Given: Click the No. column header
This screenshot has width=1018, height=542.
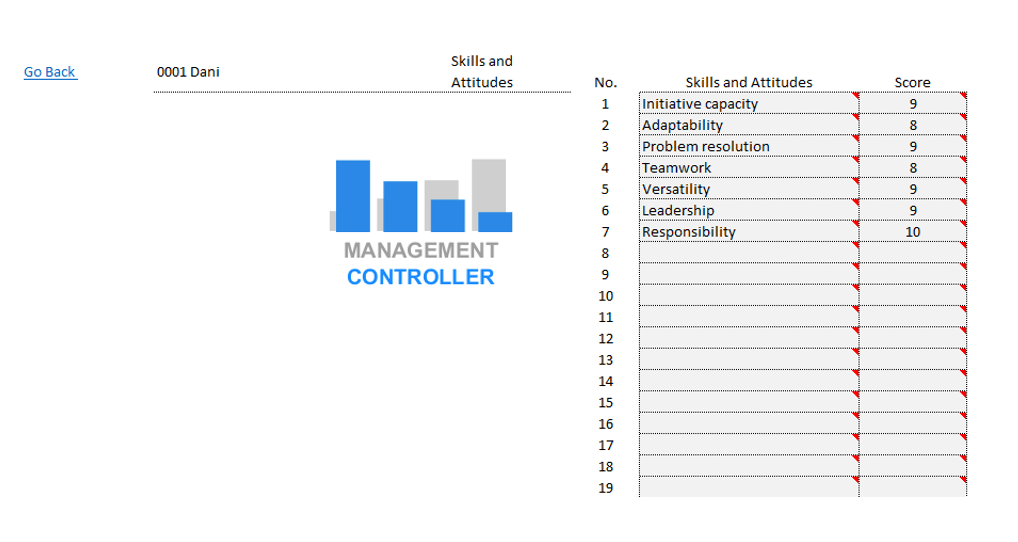Looking at the screenshot, I should 605,83.
